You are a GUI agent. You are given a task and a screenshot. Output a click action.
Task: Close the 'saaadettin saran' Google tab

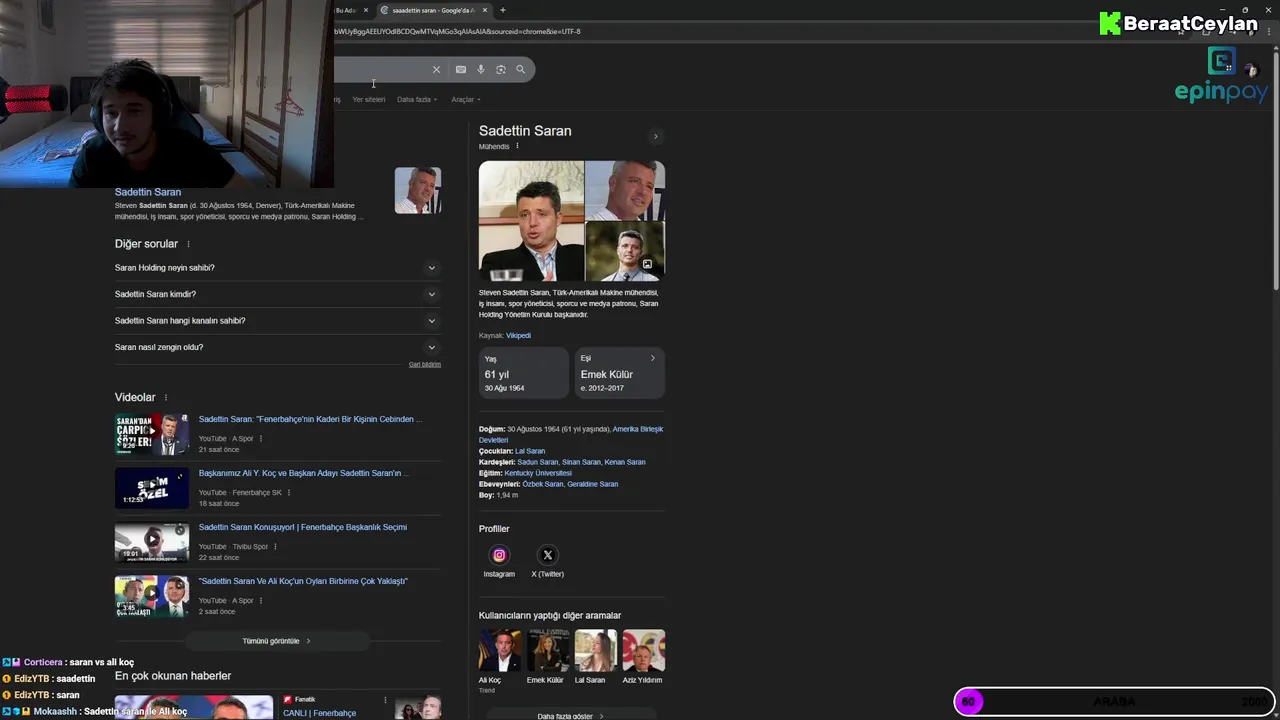click(485, 10)
